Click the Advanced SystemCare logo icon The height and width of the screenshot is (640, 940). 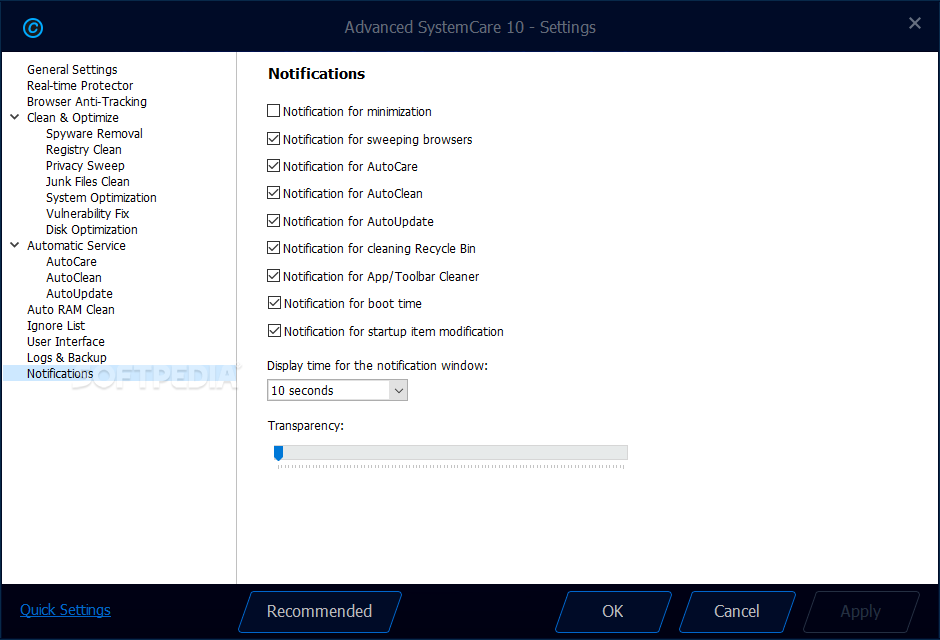[x=33, y=28]
